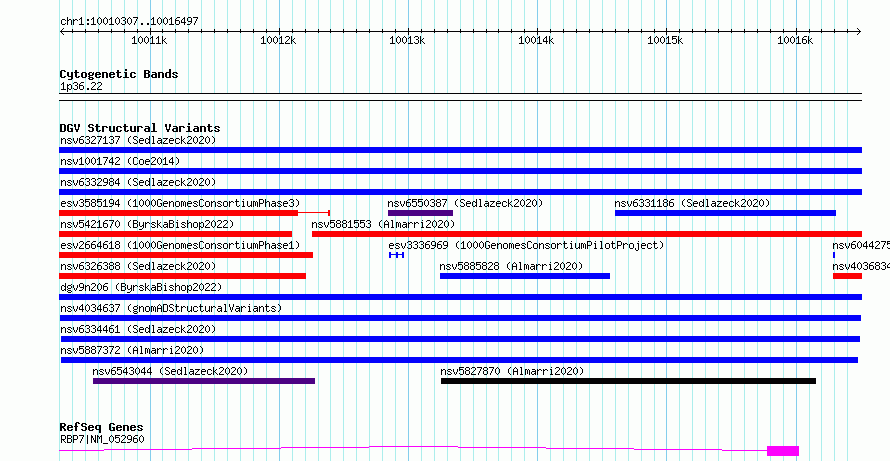
Task: Select the purple bar under nsv6550387
Action: coord(420,213)
